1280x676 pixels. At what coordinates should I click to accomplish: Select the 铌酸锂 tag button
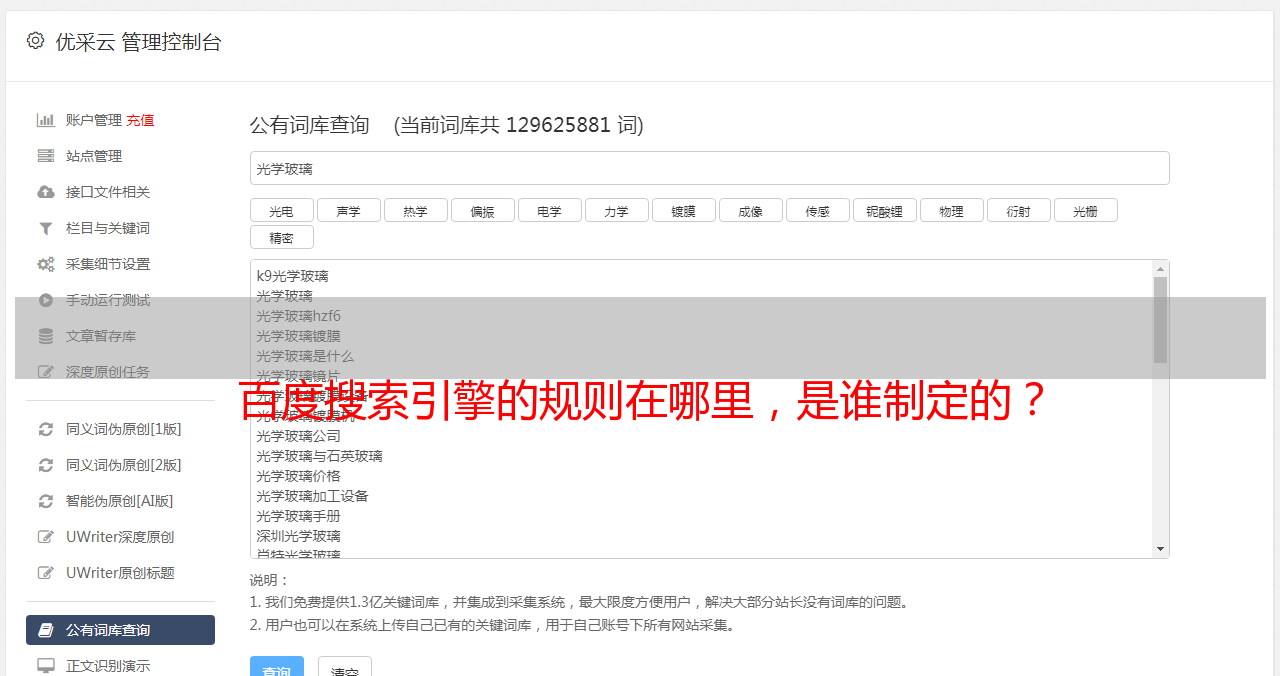tap(884, 210)
